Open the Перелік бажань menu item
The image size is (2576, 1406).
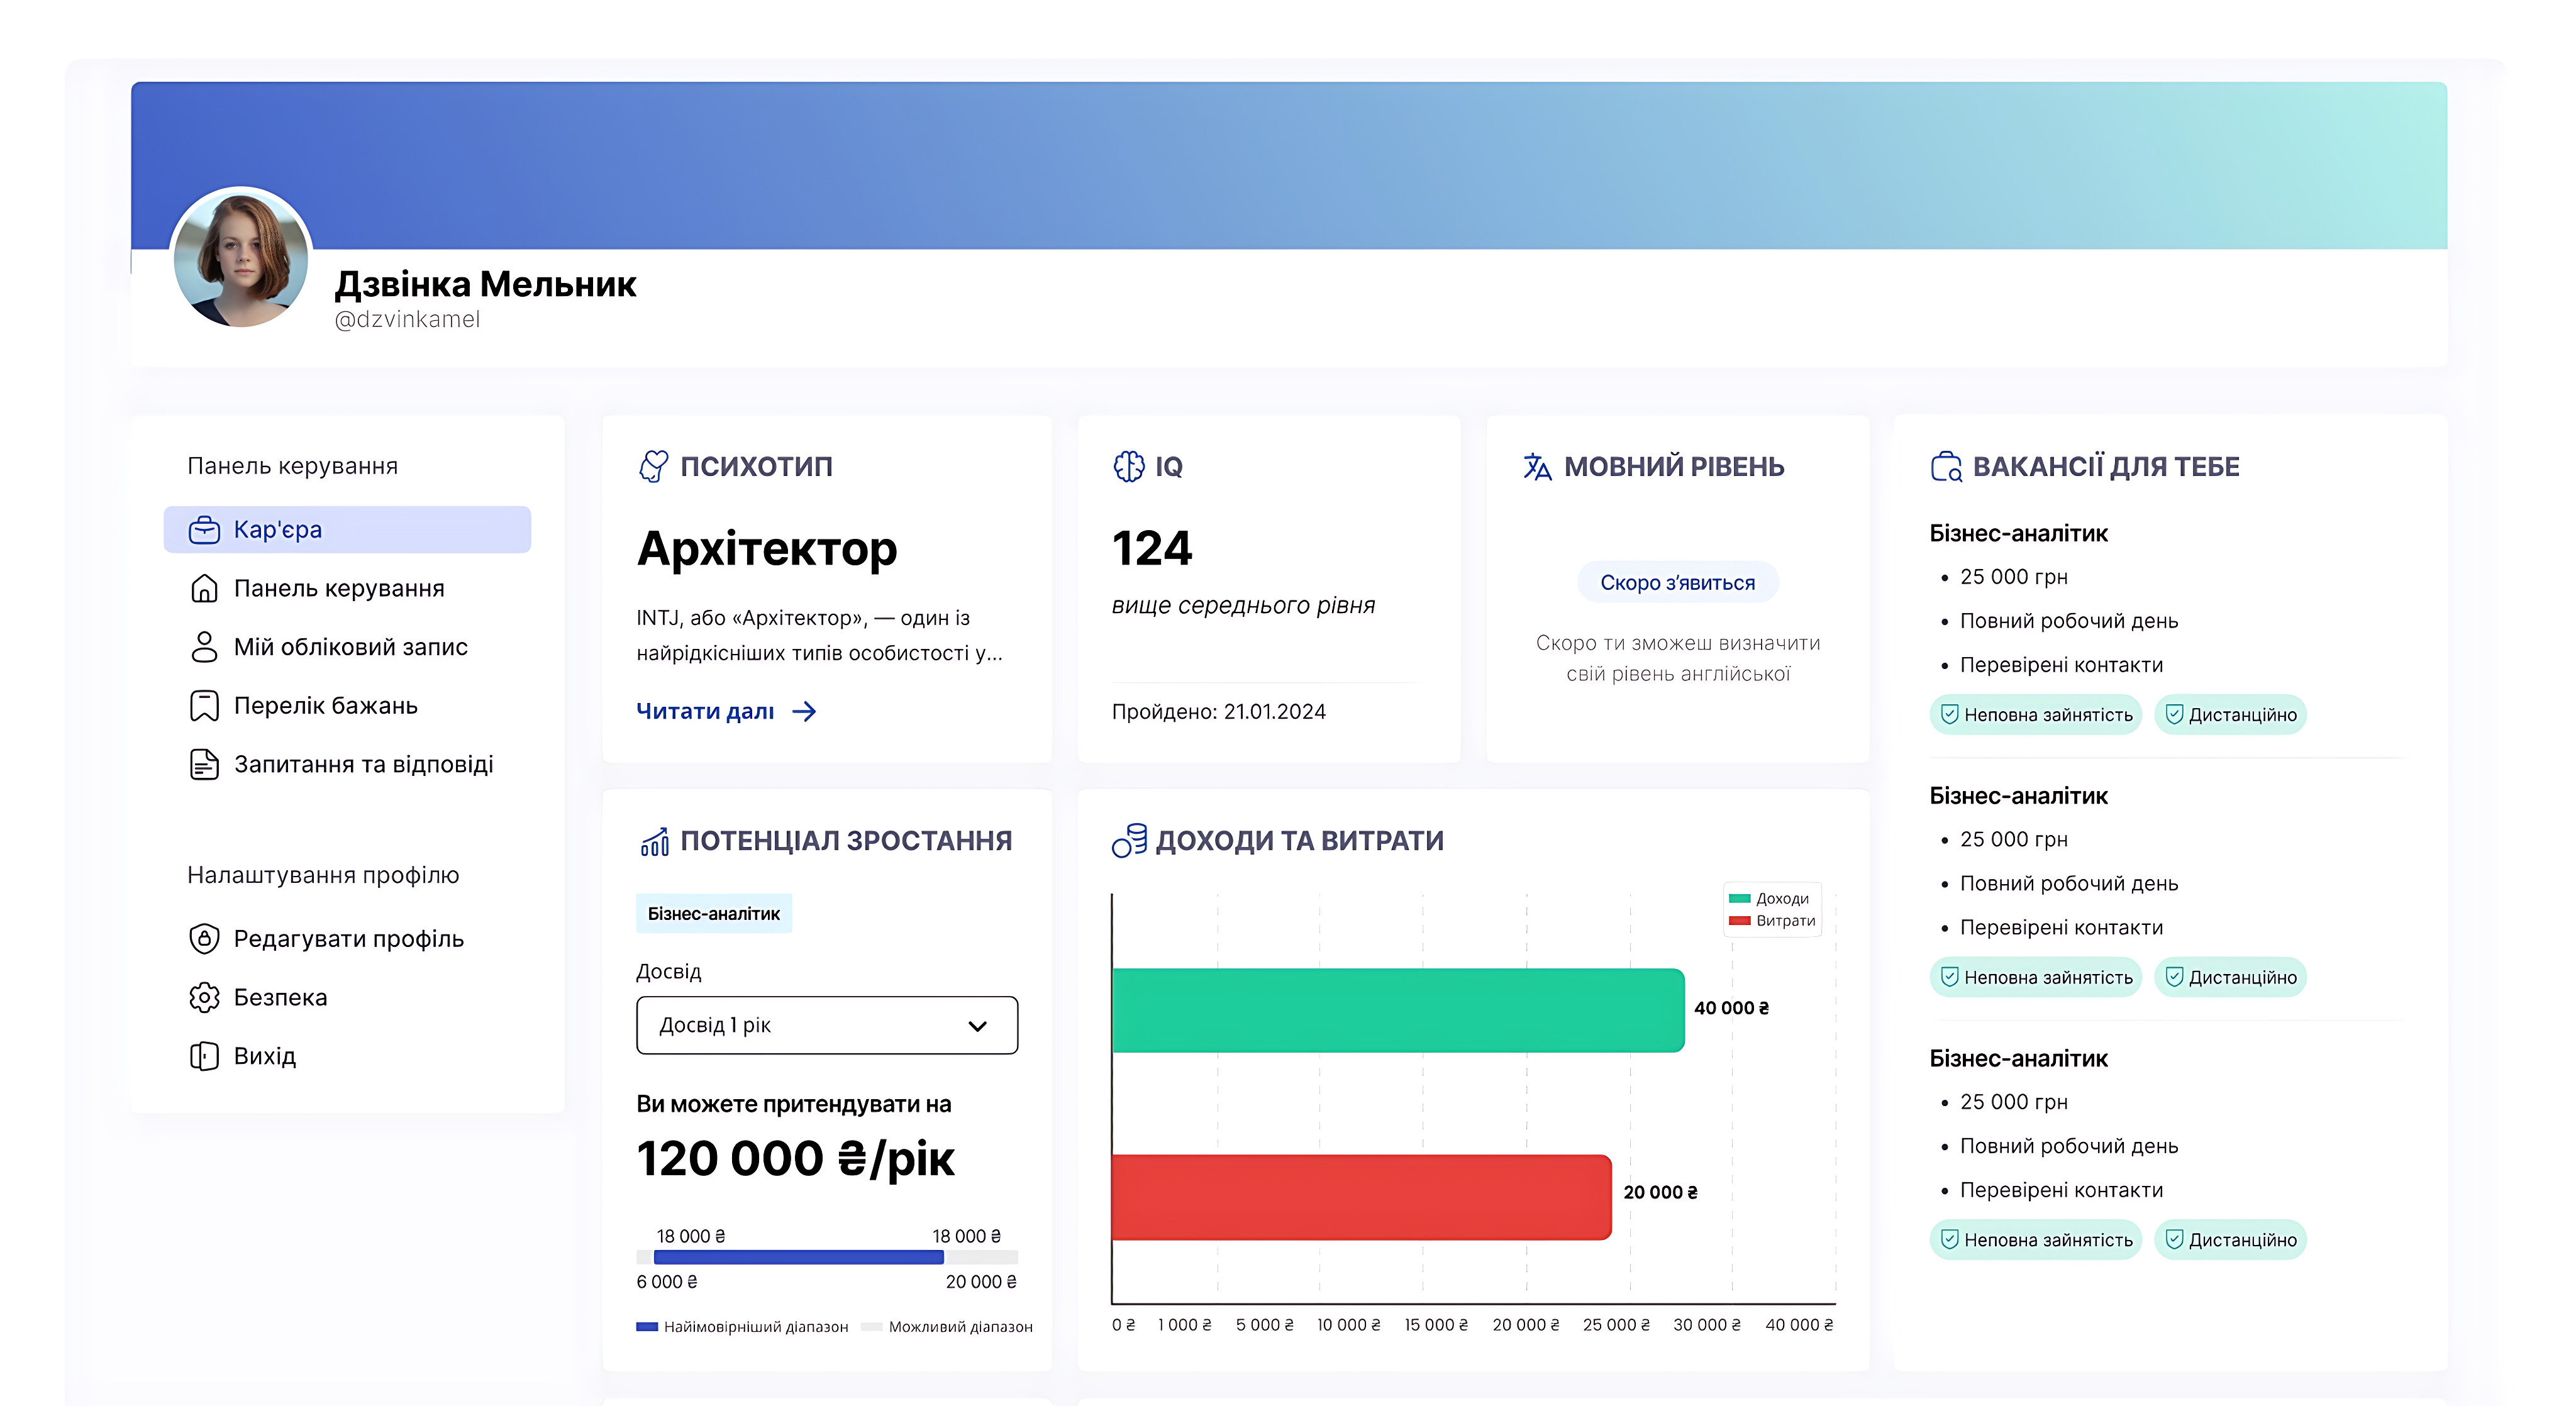(325, 705)
